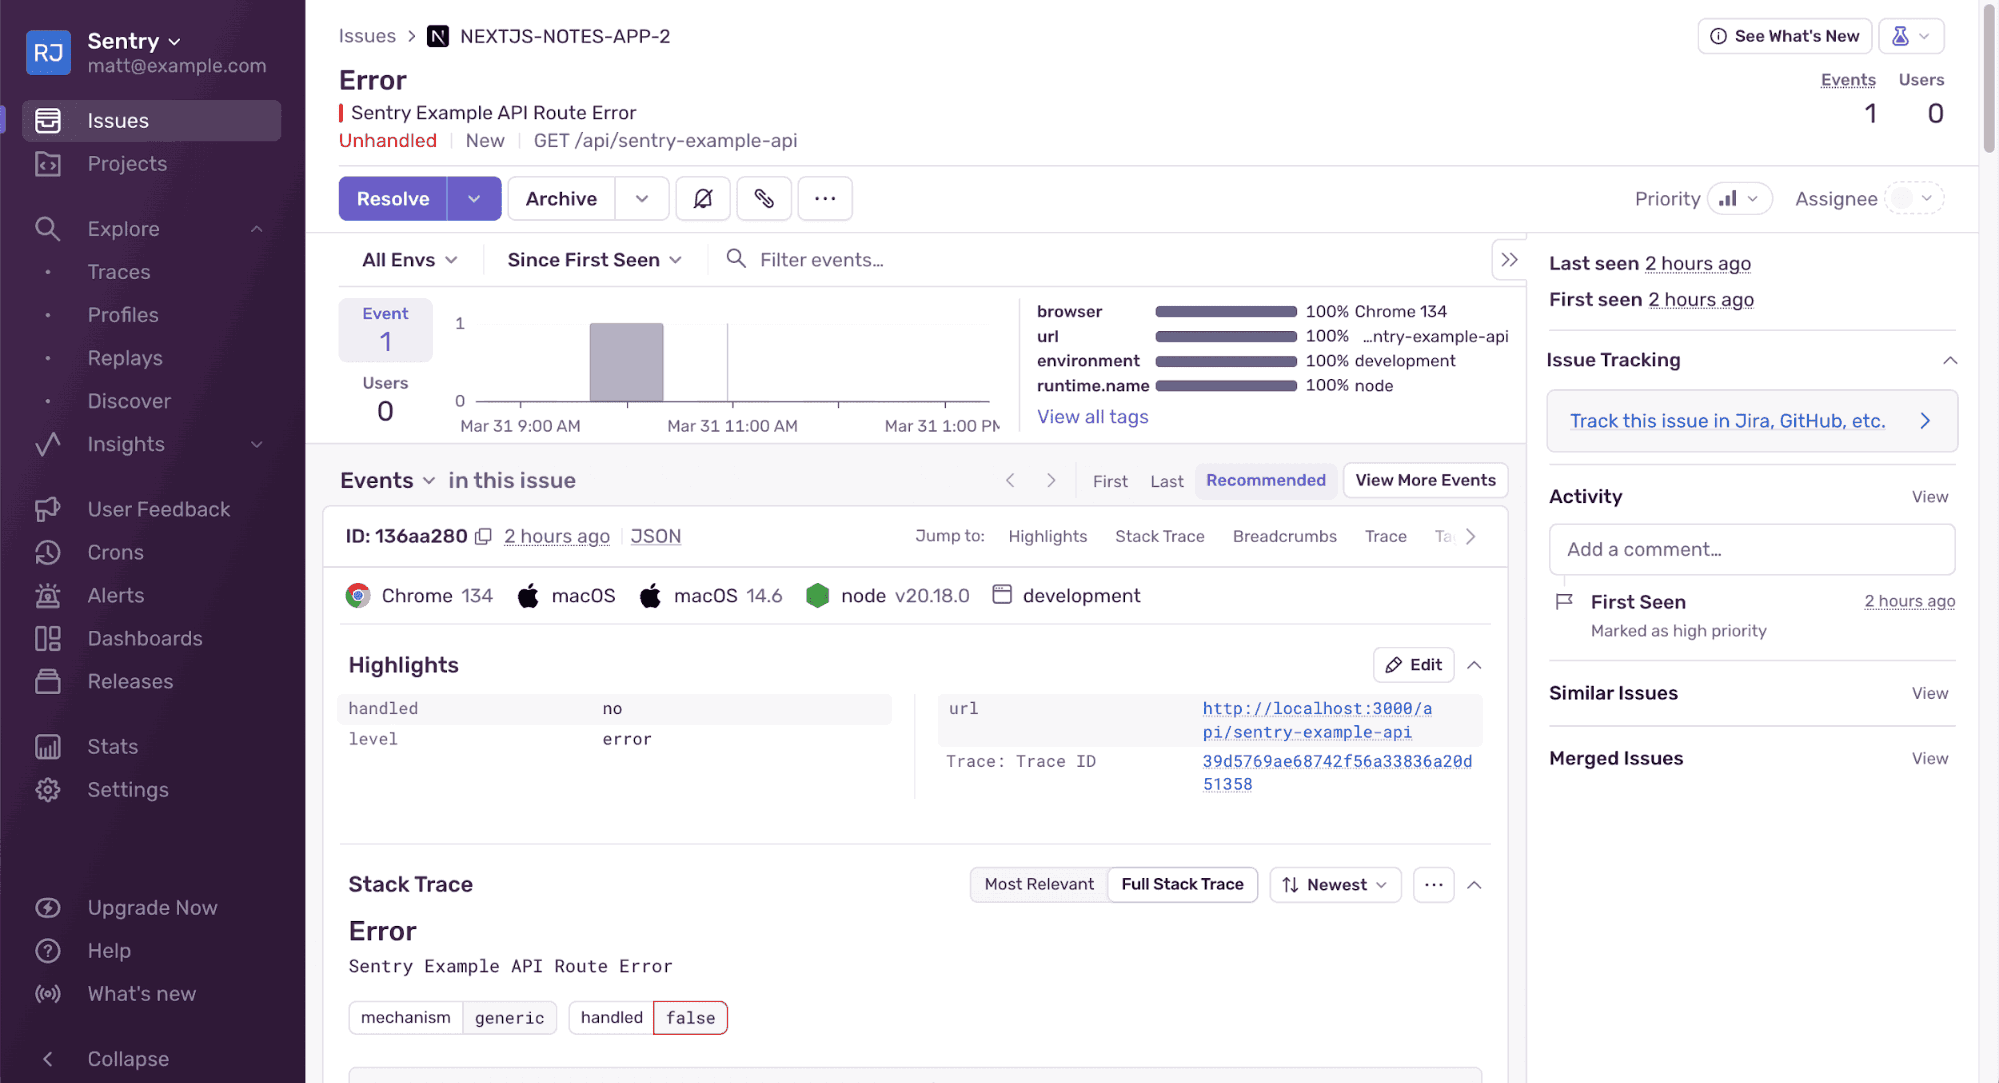Screen dimensions: 1999x1083
Task: Switch to Most Relevant stack trace
Action: coord(1038,885)
